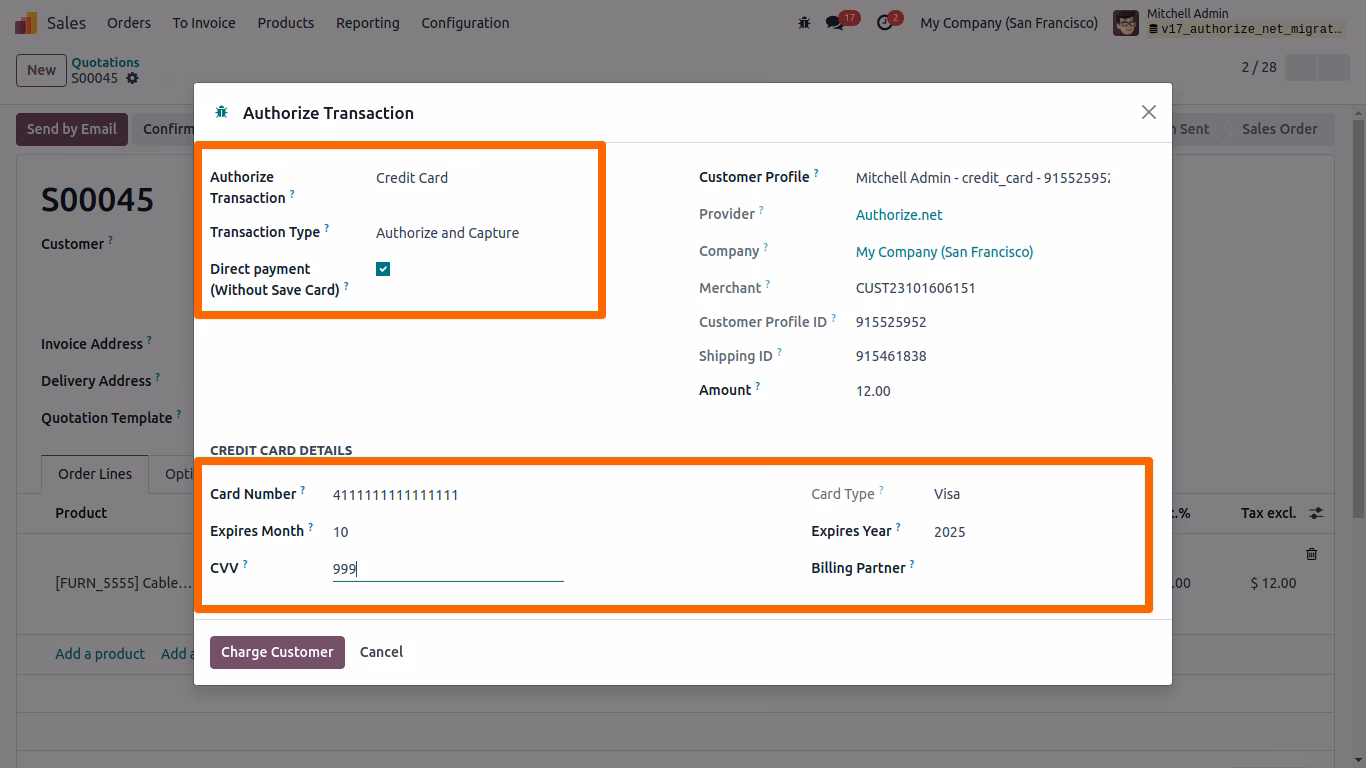Show help tooltip for CVV
This screenshot has width=1366, height=768.
(245, 564)
